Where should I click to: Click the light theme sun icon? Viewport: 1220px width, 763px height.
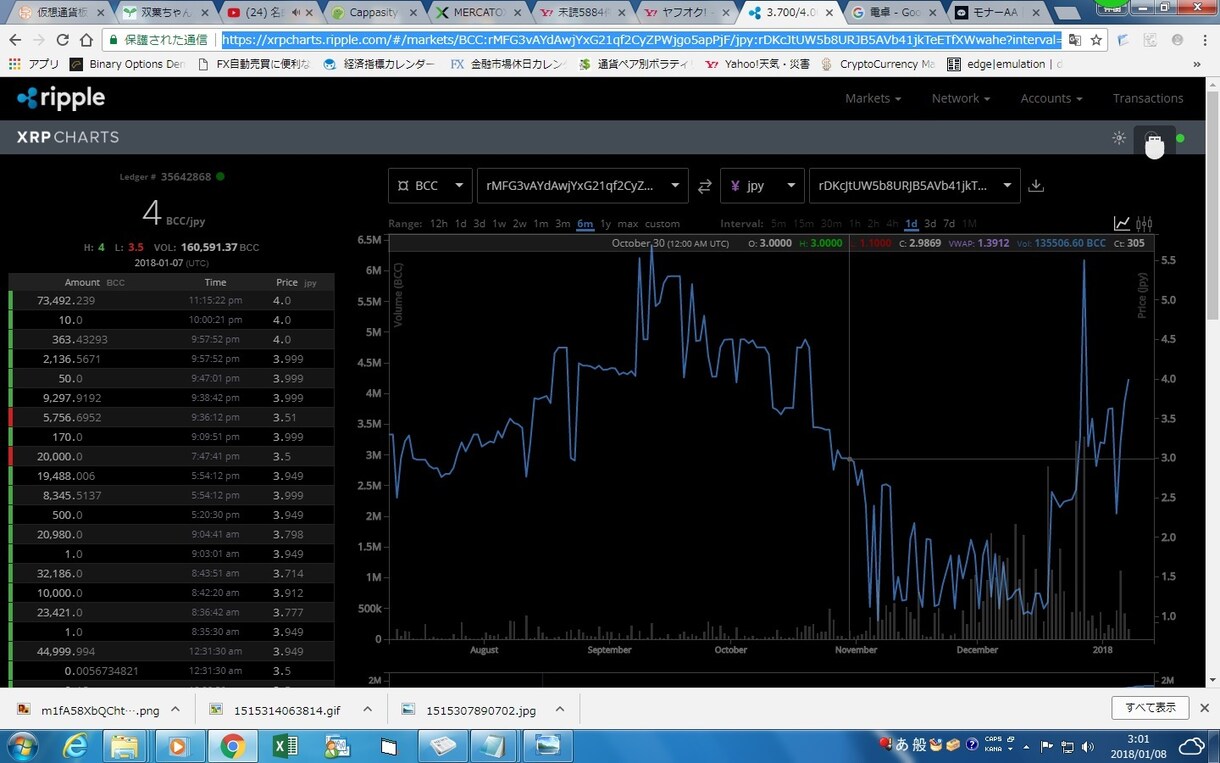tap(1119, 138)
